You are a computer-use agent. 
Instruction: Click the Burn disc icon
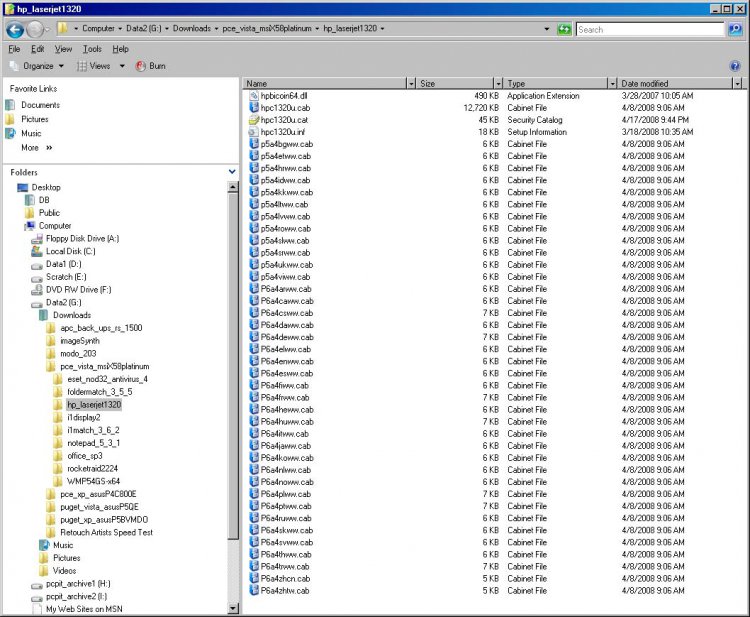(x=141, y=66)
